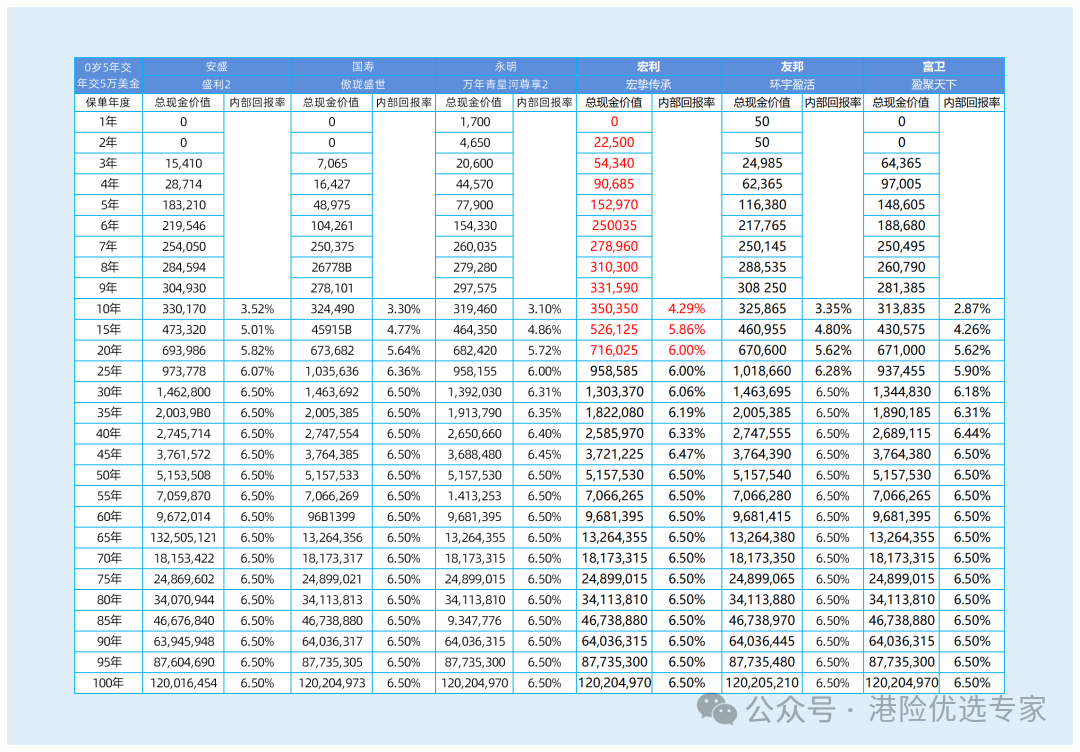The height and width of the screenshot is (752, 1080).
Task: Select the red value '152,970'
Action: coord(614,205)
